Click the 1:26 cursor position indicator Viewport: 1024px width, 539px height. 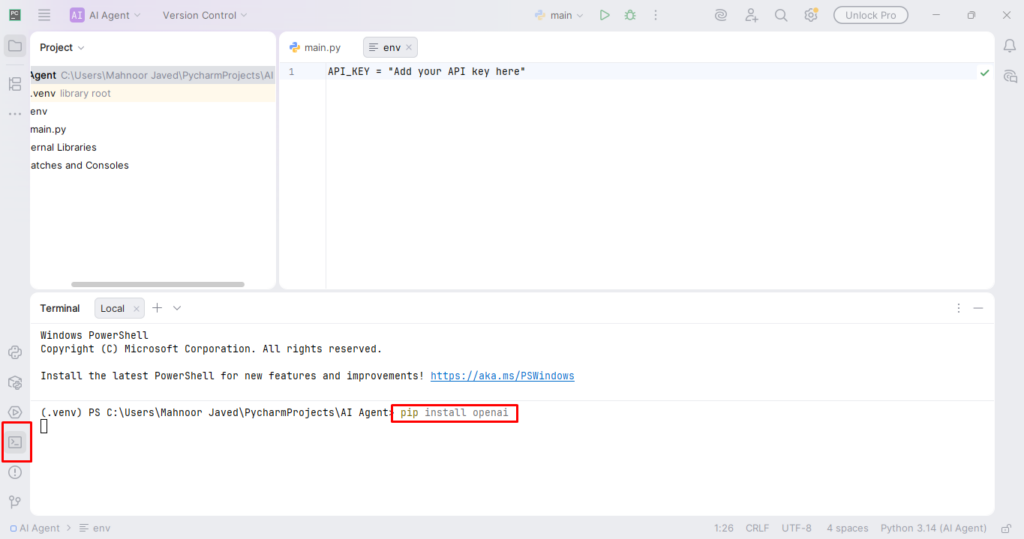pyautogui.click(x=724, y=528)
